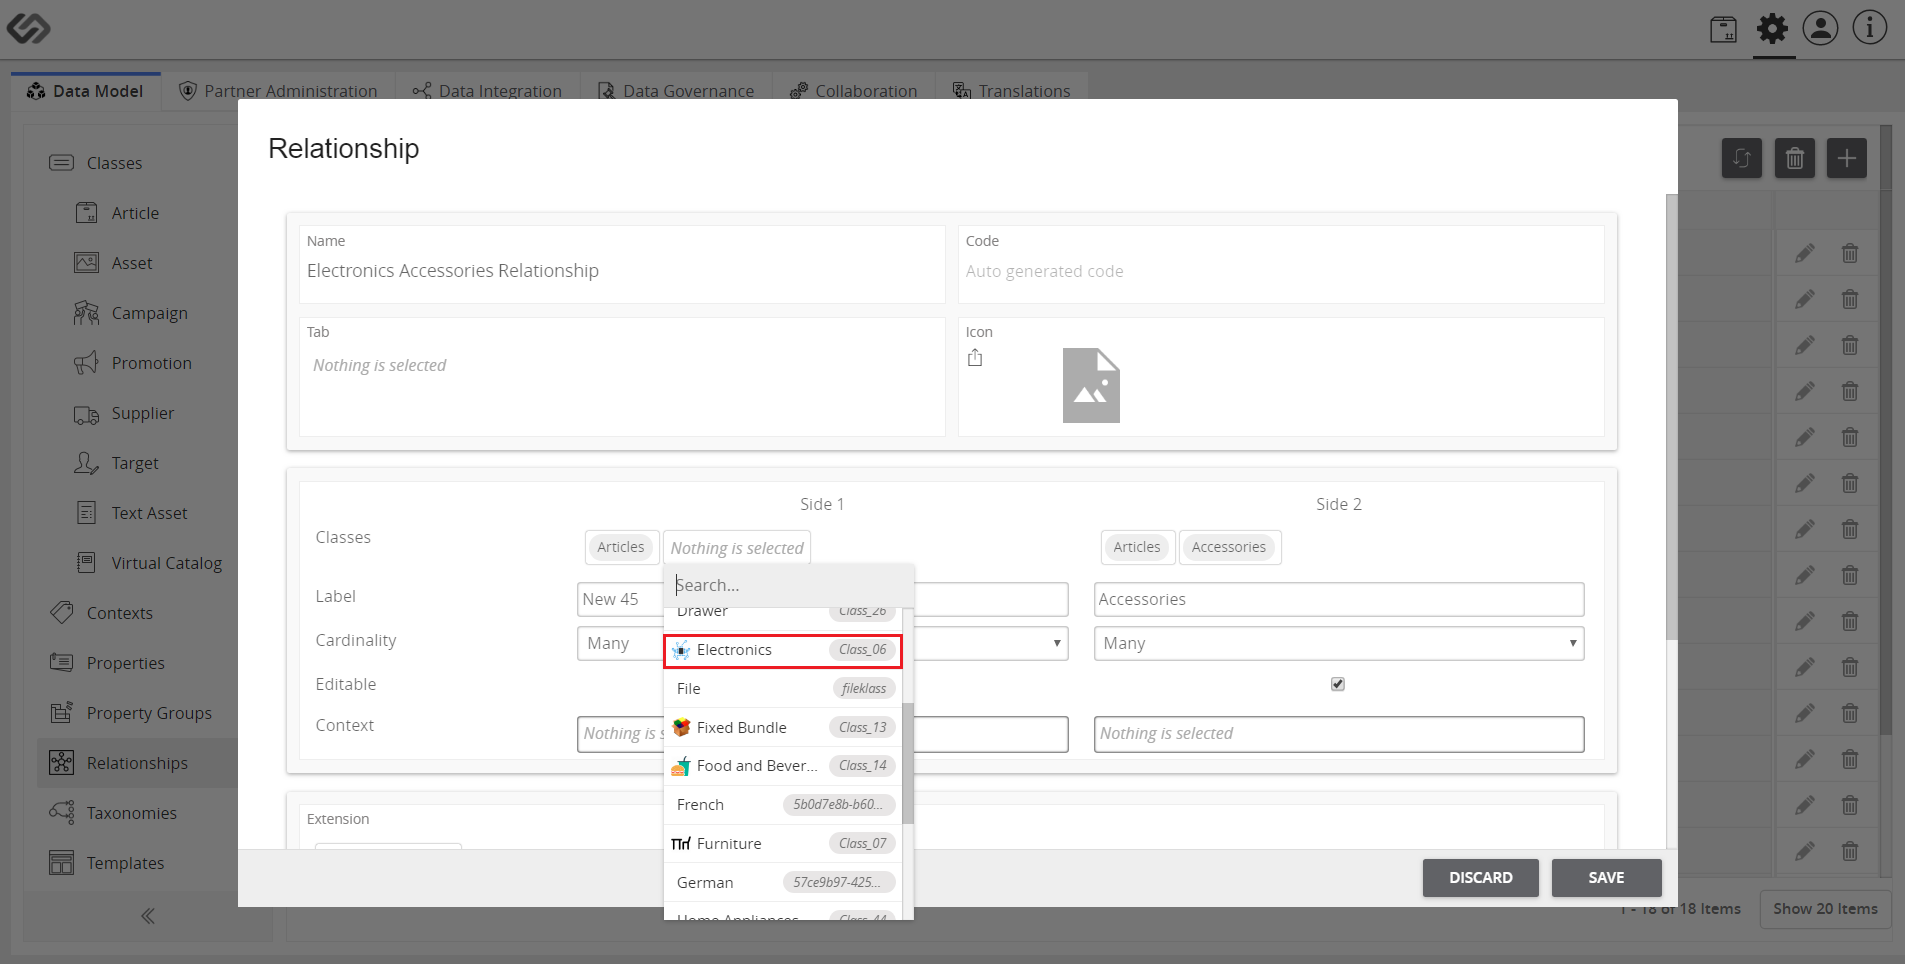Screen dimensions: 1905x964
Task: Click the trash icon in the first row
Action: tap(1850, 254)
